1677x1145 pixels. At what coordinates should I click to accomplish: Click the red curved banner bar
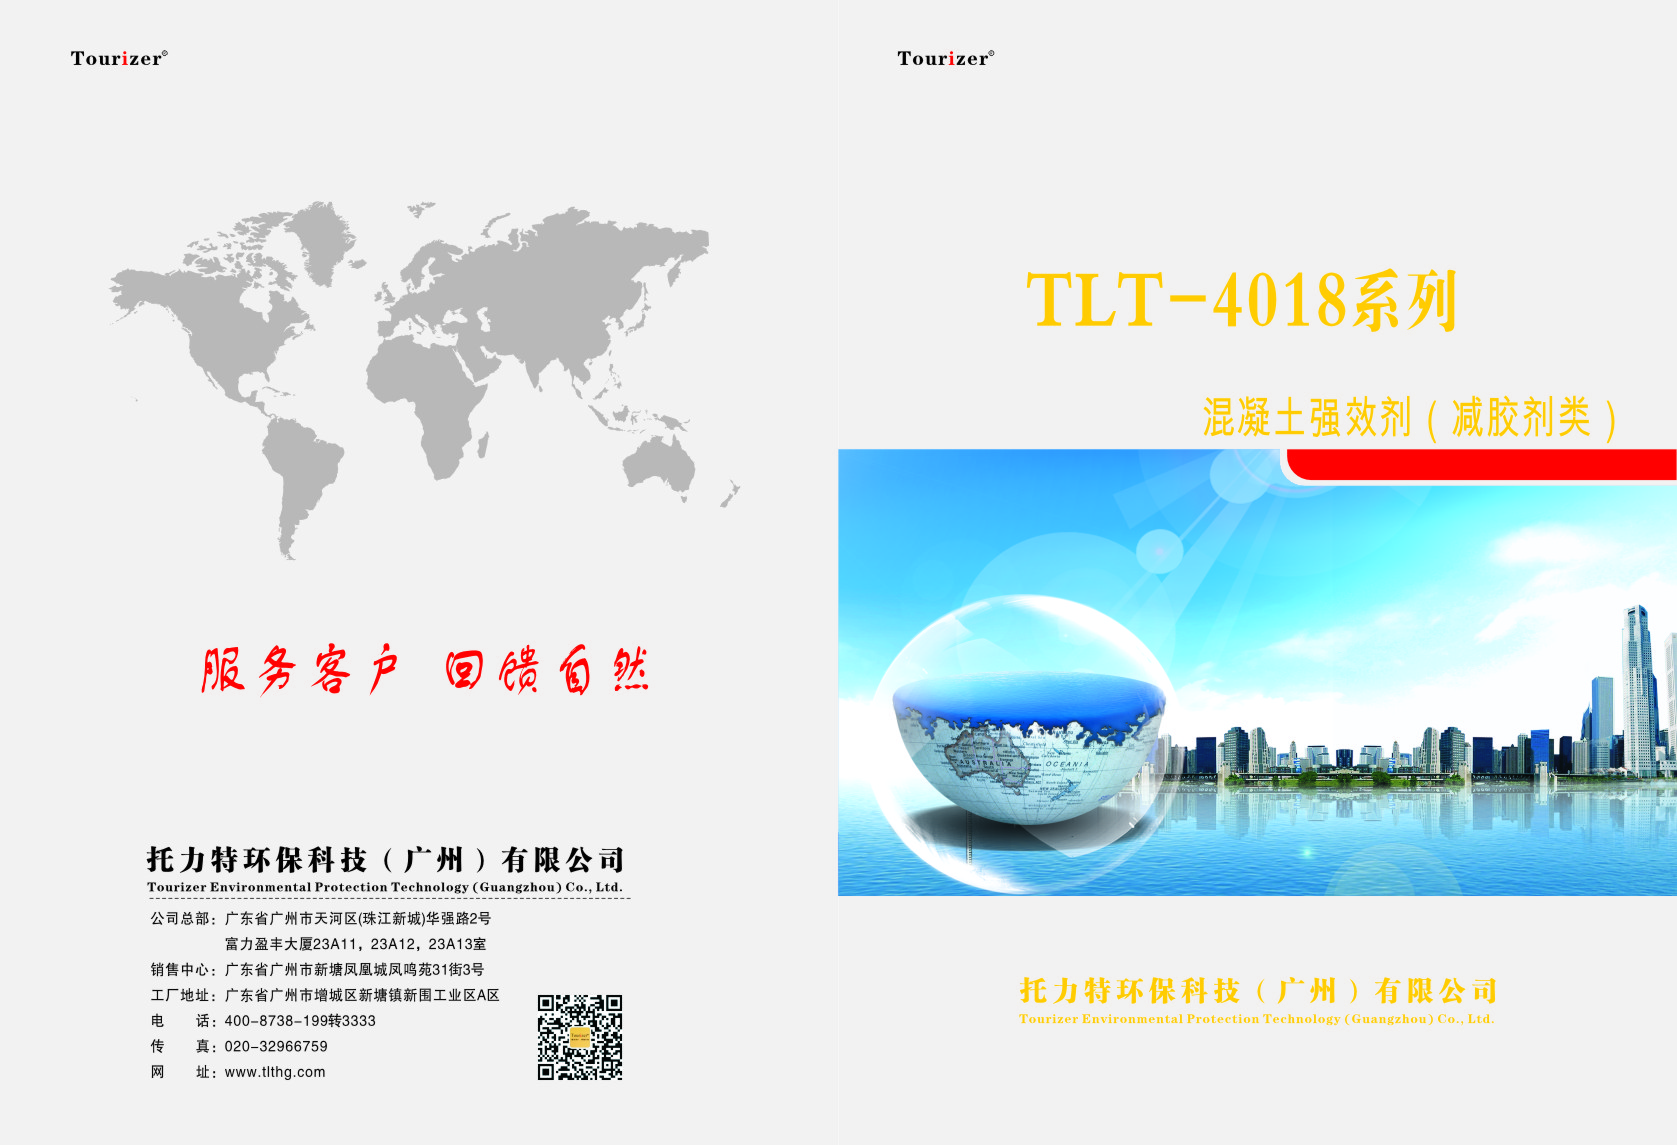click(x=1480, y=465)
